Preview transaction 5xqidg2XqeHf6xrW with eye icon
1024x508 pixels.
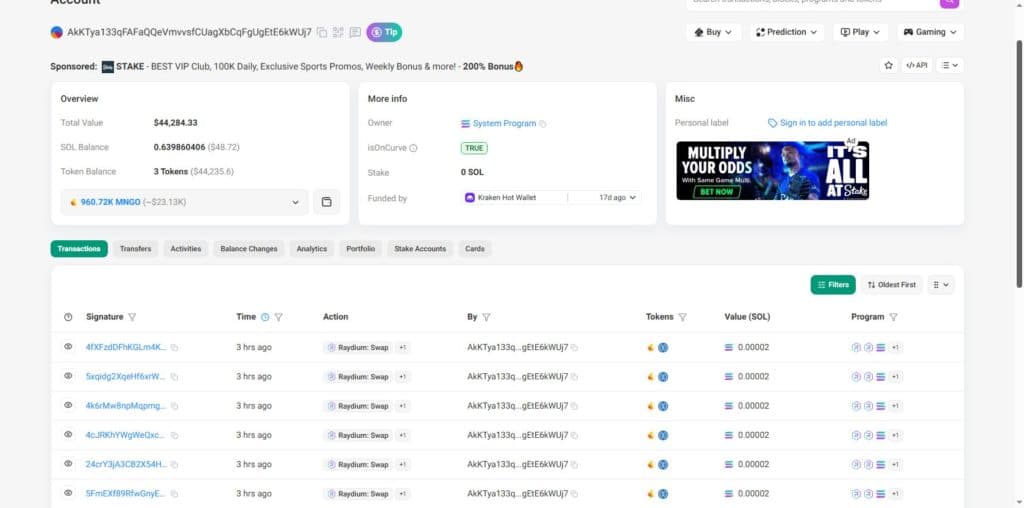point(68,376)
